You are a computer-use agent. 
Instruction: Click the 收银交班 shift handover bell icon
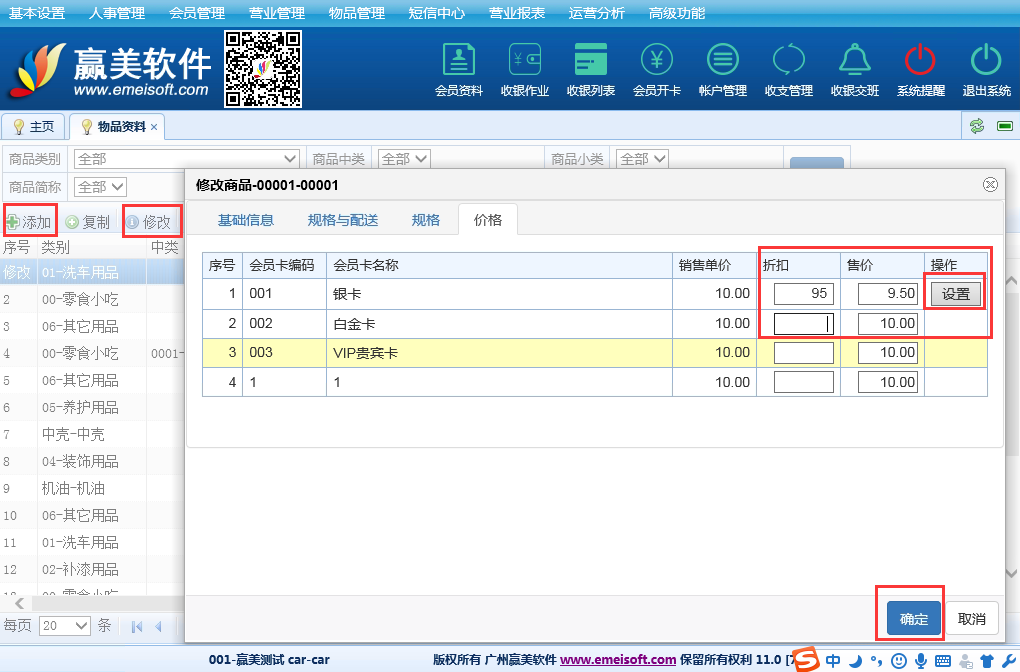click(854, 69)
